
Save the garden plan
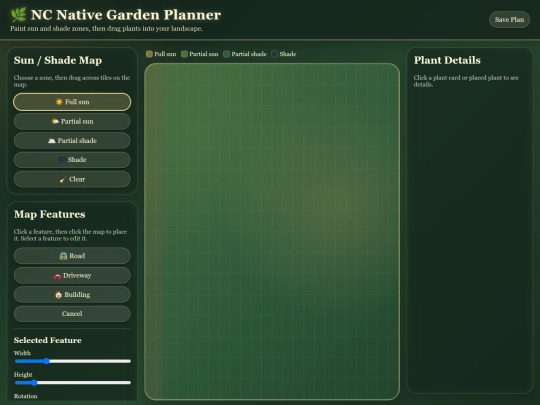point(509,20)
